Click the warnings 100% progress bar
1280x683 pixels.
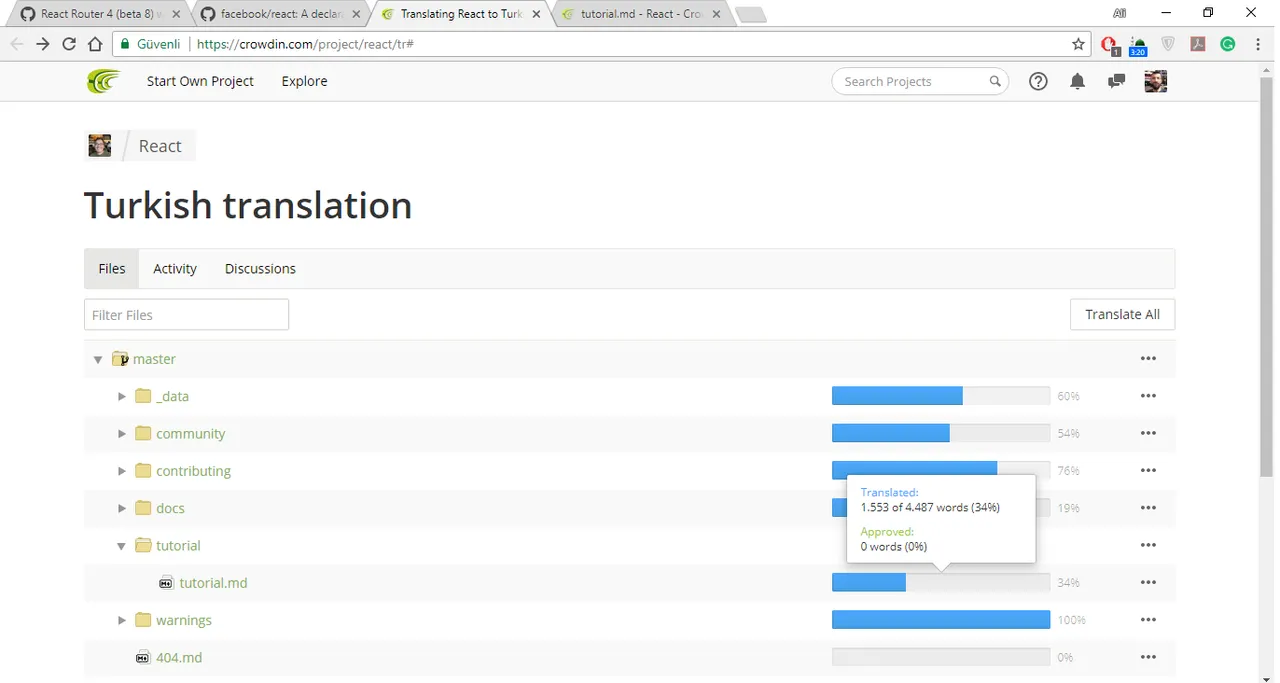point(941,620)
